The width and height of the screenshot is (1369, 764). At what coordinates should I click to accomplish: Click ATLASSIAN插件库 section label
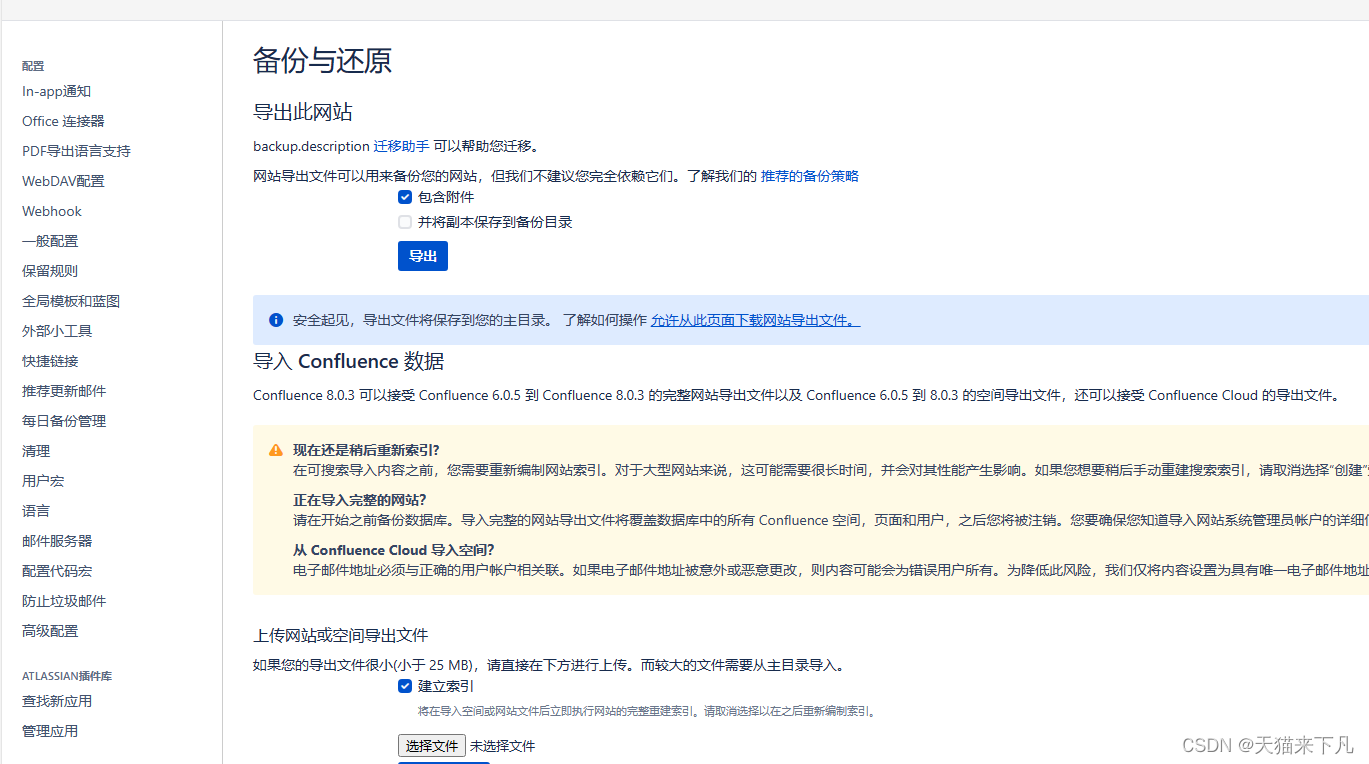coord(67,676)
